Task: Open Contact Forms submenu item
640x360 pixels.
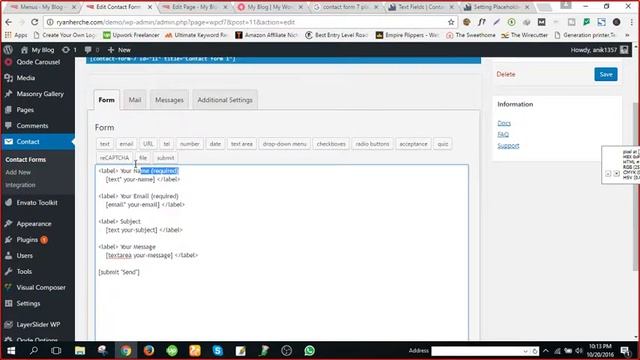Action: coord(25,160)
